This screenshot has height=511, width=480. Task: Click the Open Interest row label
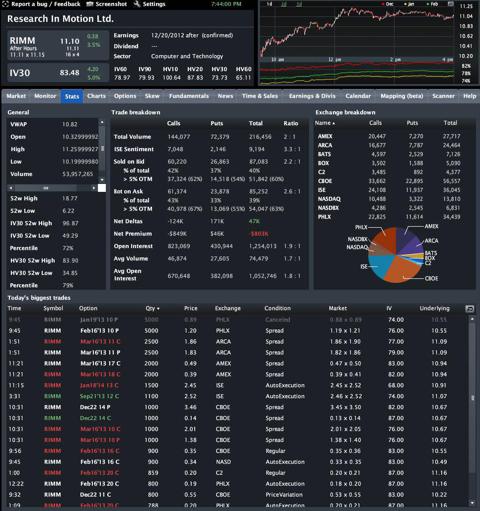coord(133,246)
